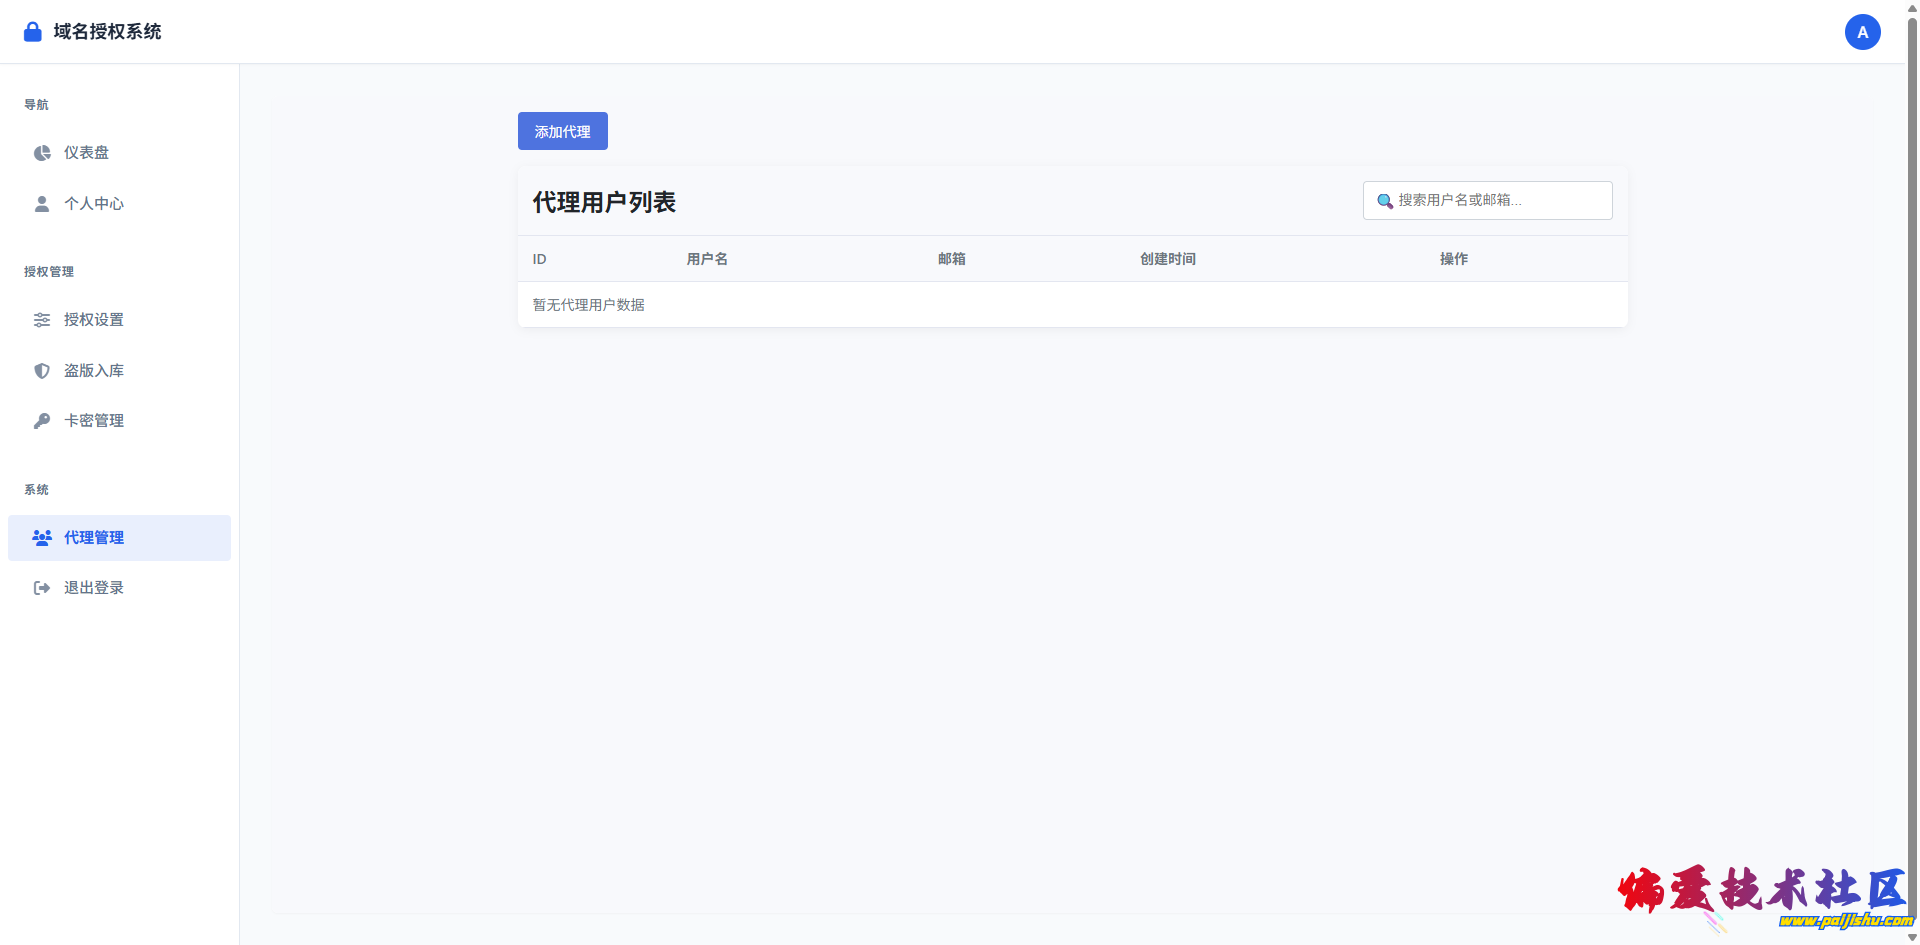Click the piracy shield icon
The height and width of the screenshot is (945, 1920).
pos(42,371)
